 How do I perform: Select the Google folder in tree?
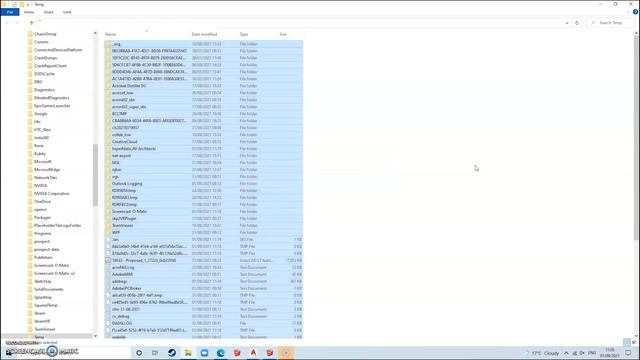[x=40, y=114]
